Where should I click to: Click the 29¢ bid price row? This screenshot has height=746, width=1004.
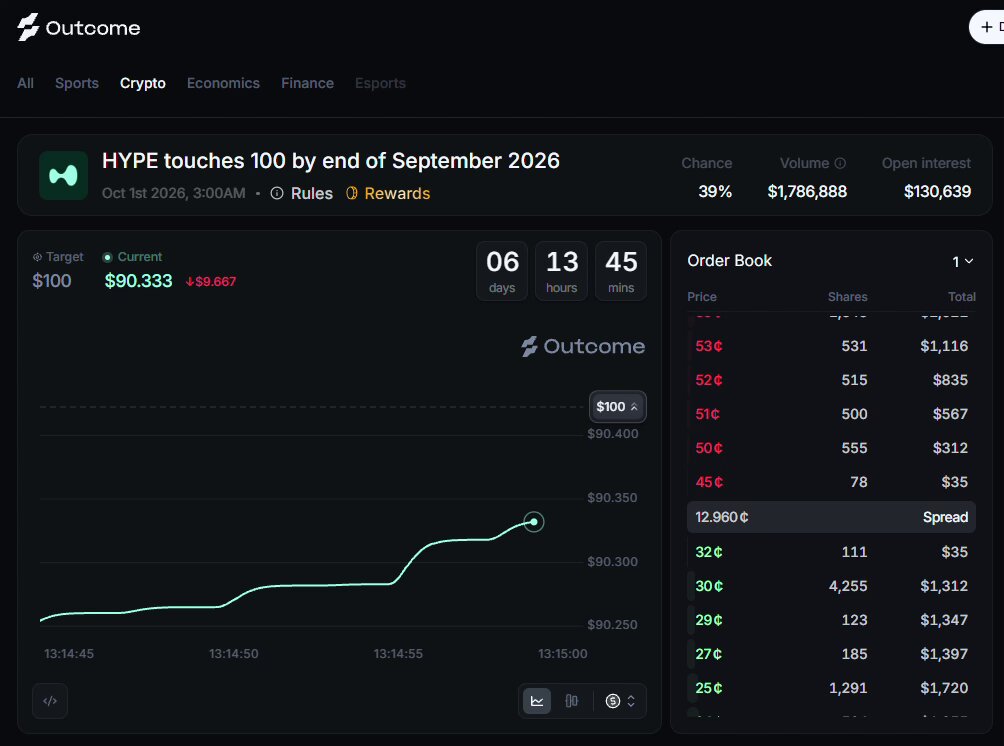(831, 620)
